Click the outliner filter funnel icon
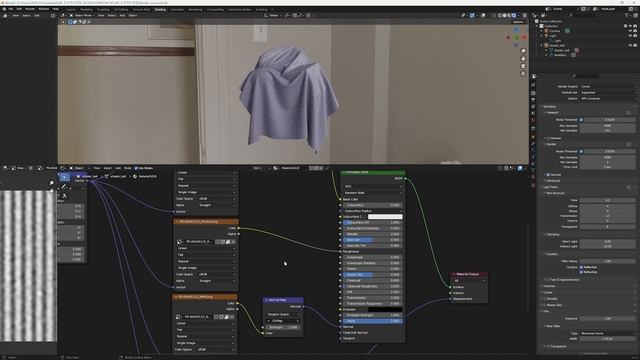This screenshot has width=640, height=360. 627,16
